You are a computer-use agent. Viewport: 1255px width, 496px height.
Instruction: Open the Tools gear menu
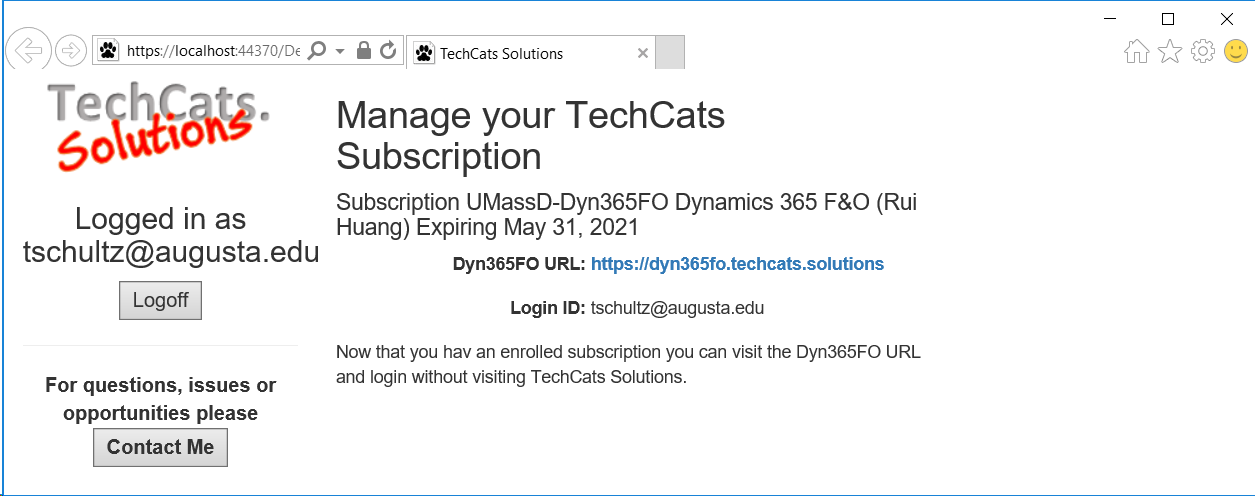[1203, 52]
